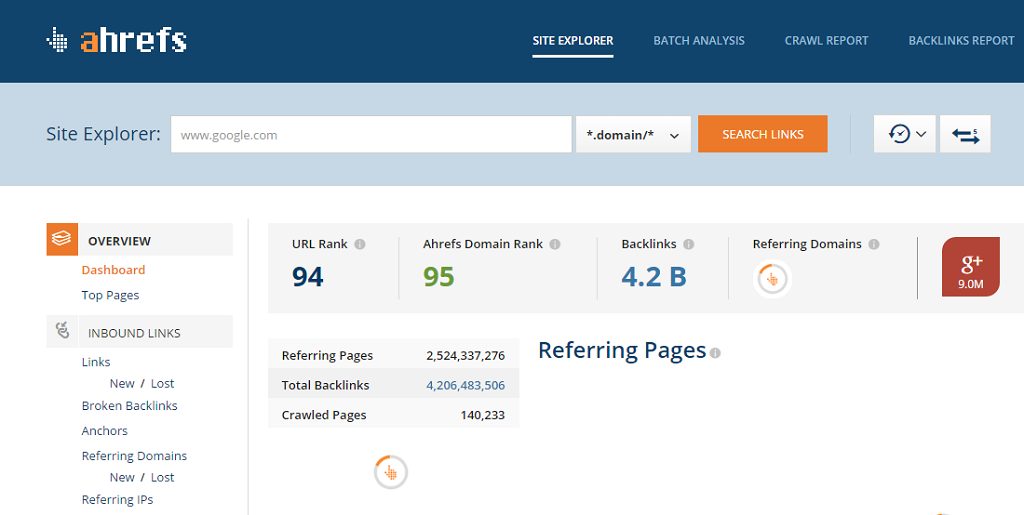Screen dimensions: 1024x515
Task: Open the history clock dropdown icon
Action: (x=904, y=134)
